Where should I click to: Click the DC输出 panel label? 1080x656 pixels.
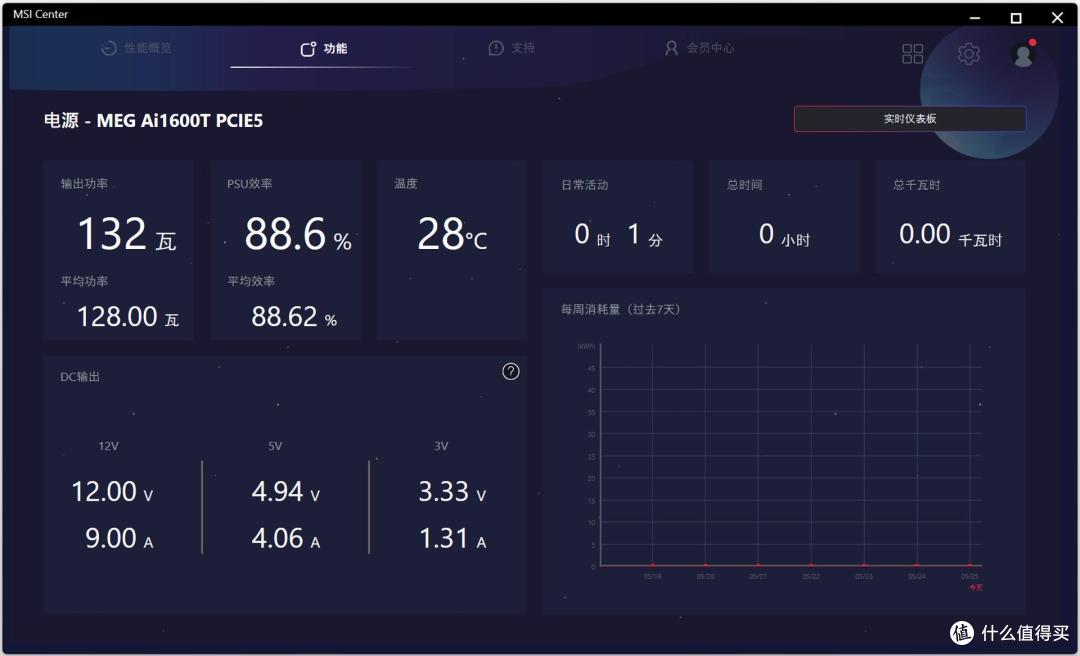coord(80,377)
